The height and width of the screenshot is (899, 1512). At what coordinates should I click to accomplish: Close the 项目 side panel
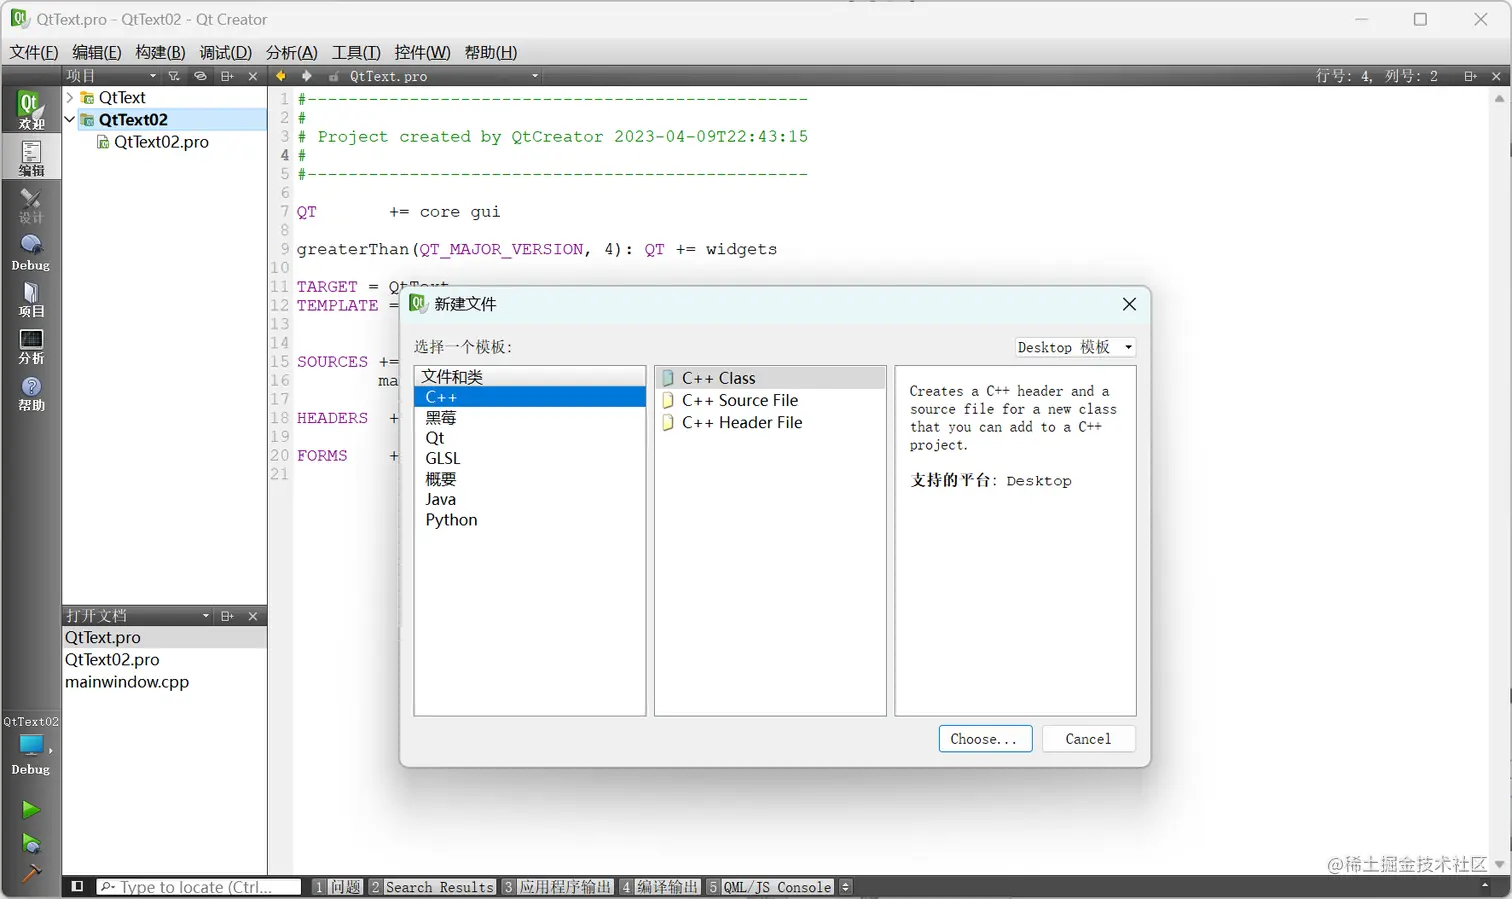click(253, 76)
